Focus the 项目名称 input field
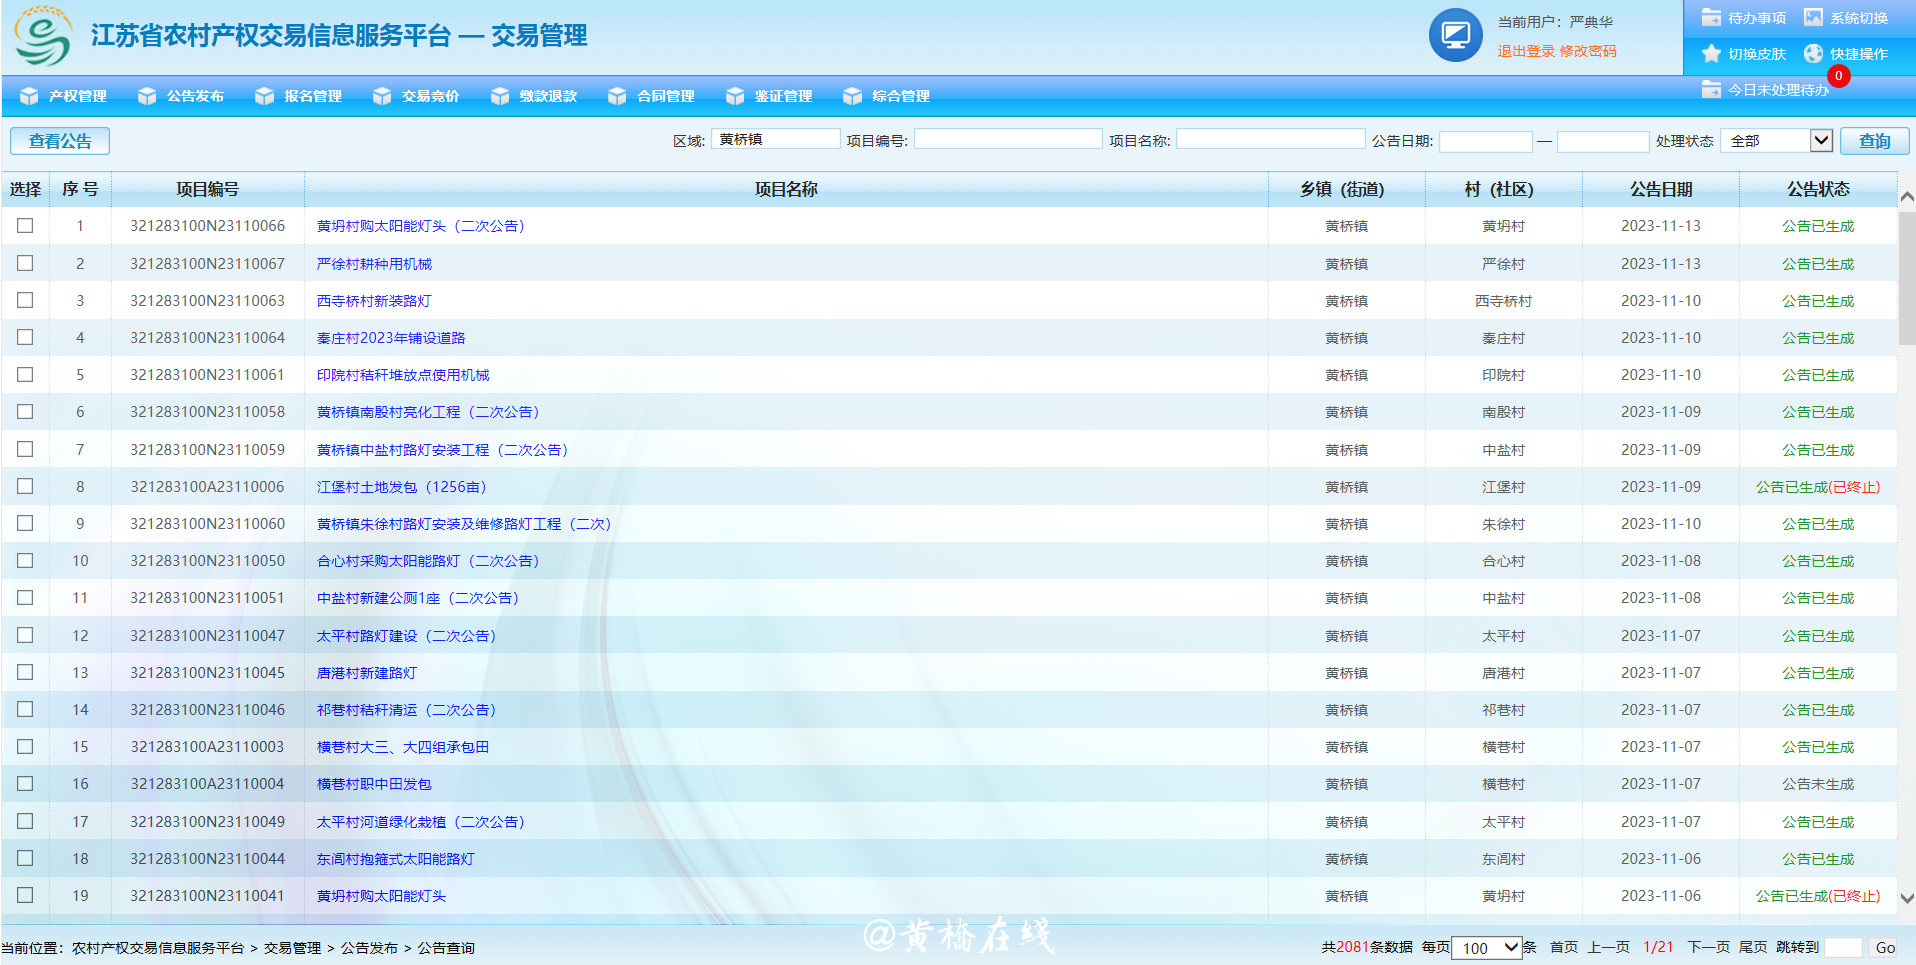Screen dimensions: 1916x965 pos(1270,139)
